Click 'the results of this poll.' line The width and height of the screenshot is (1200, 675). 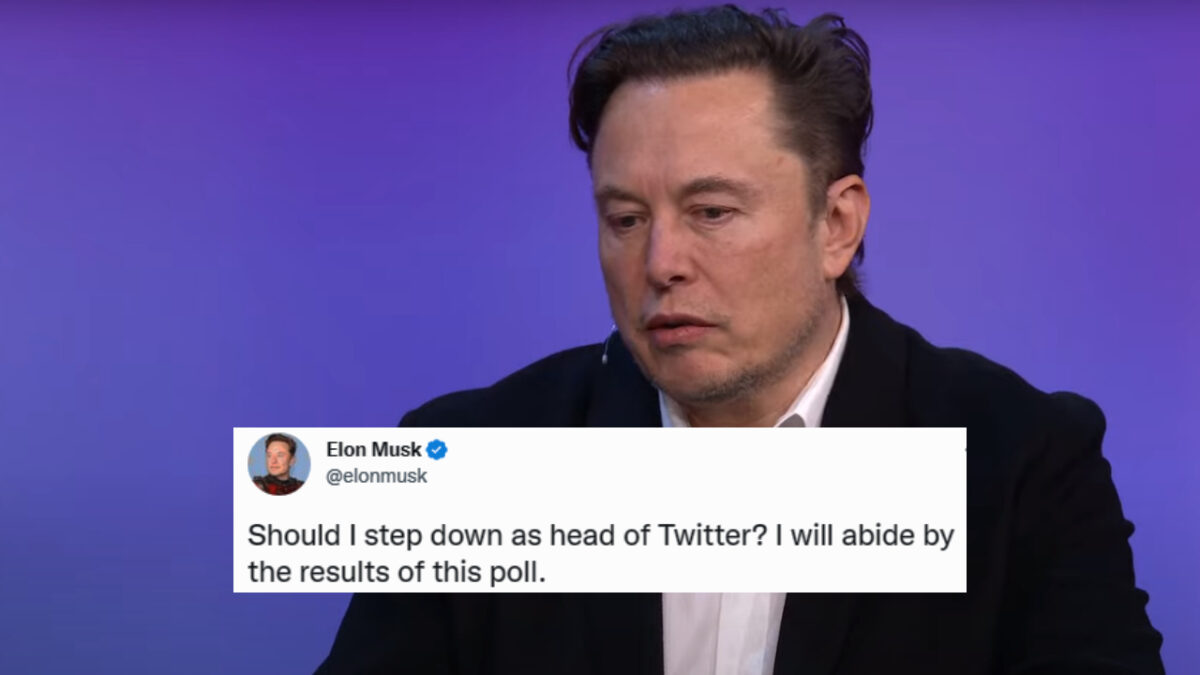coord(398,573)
